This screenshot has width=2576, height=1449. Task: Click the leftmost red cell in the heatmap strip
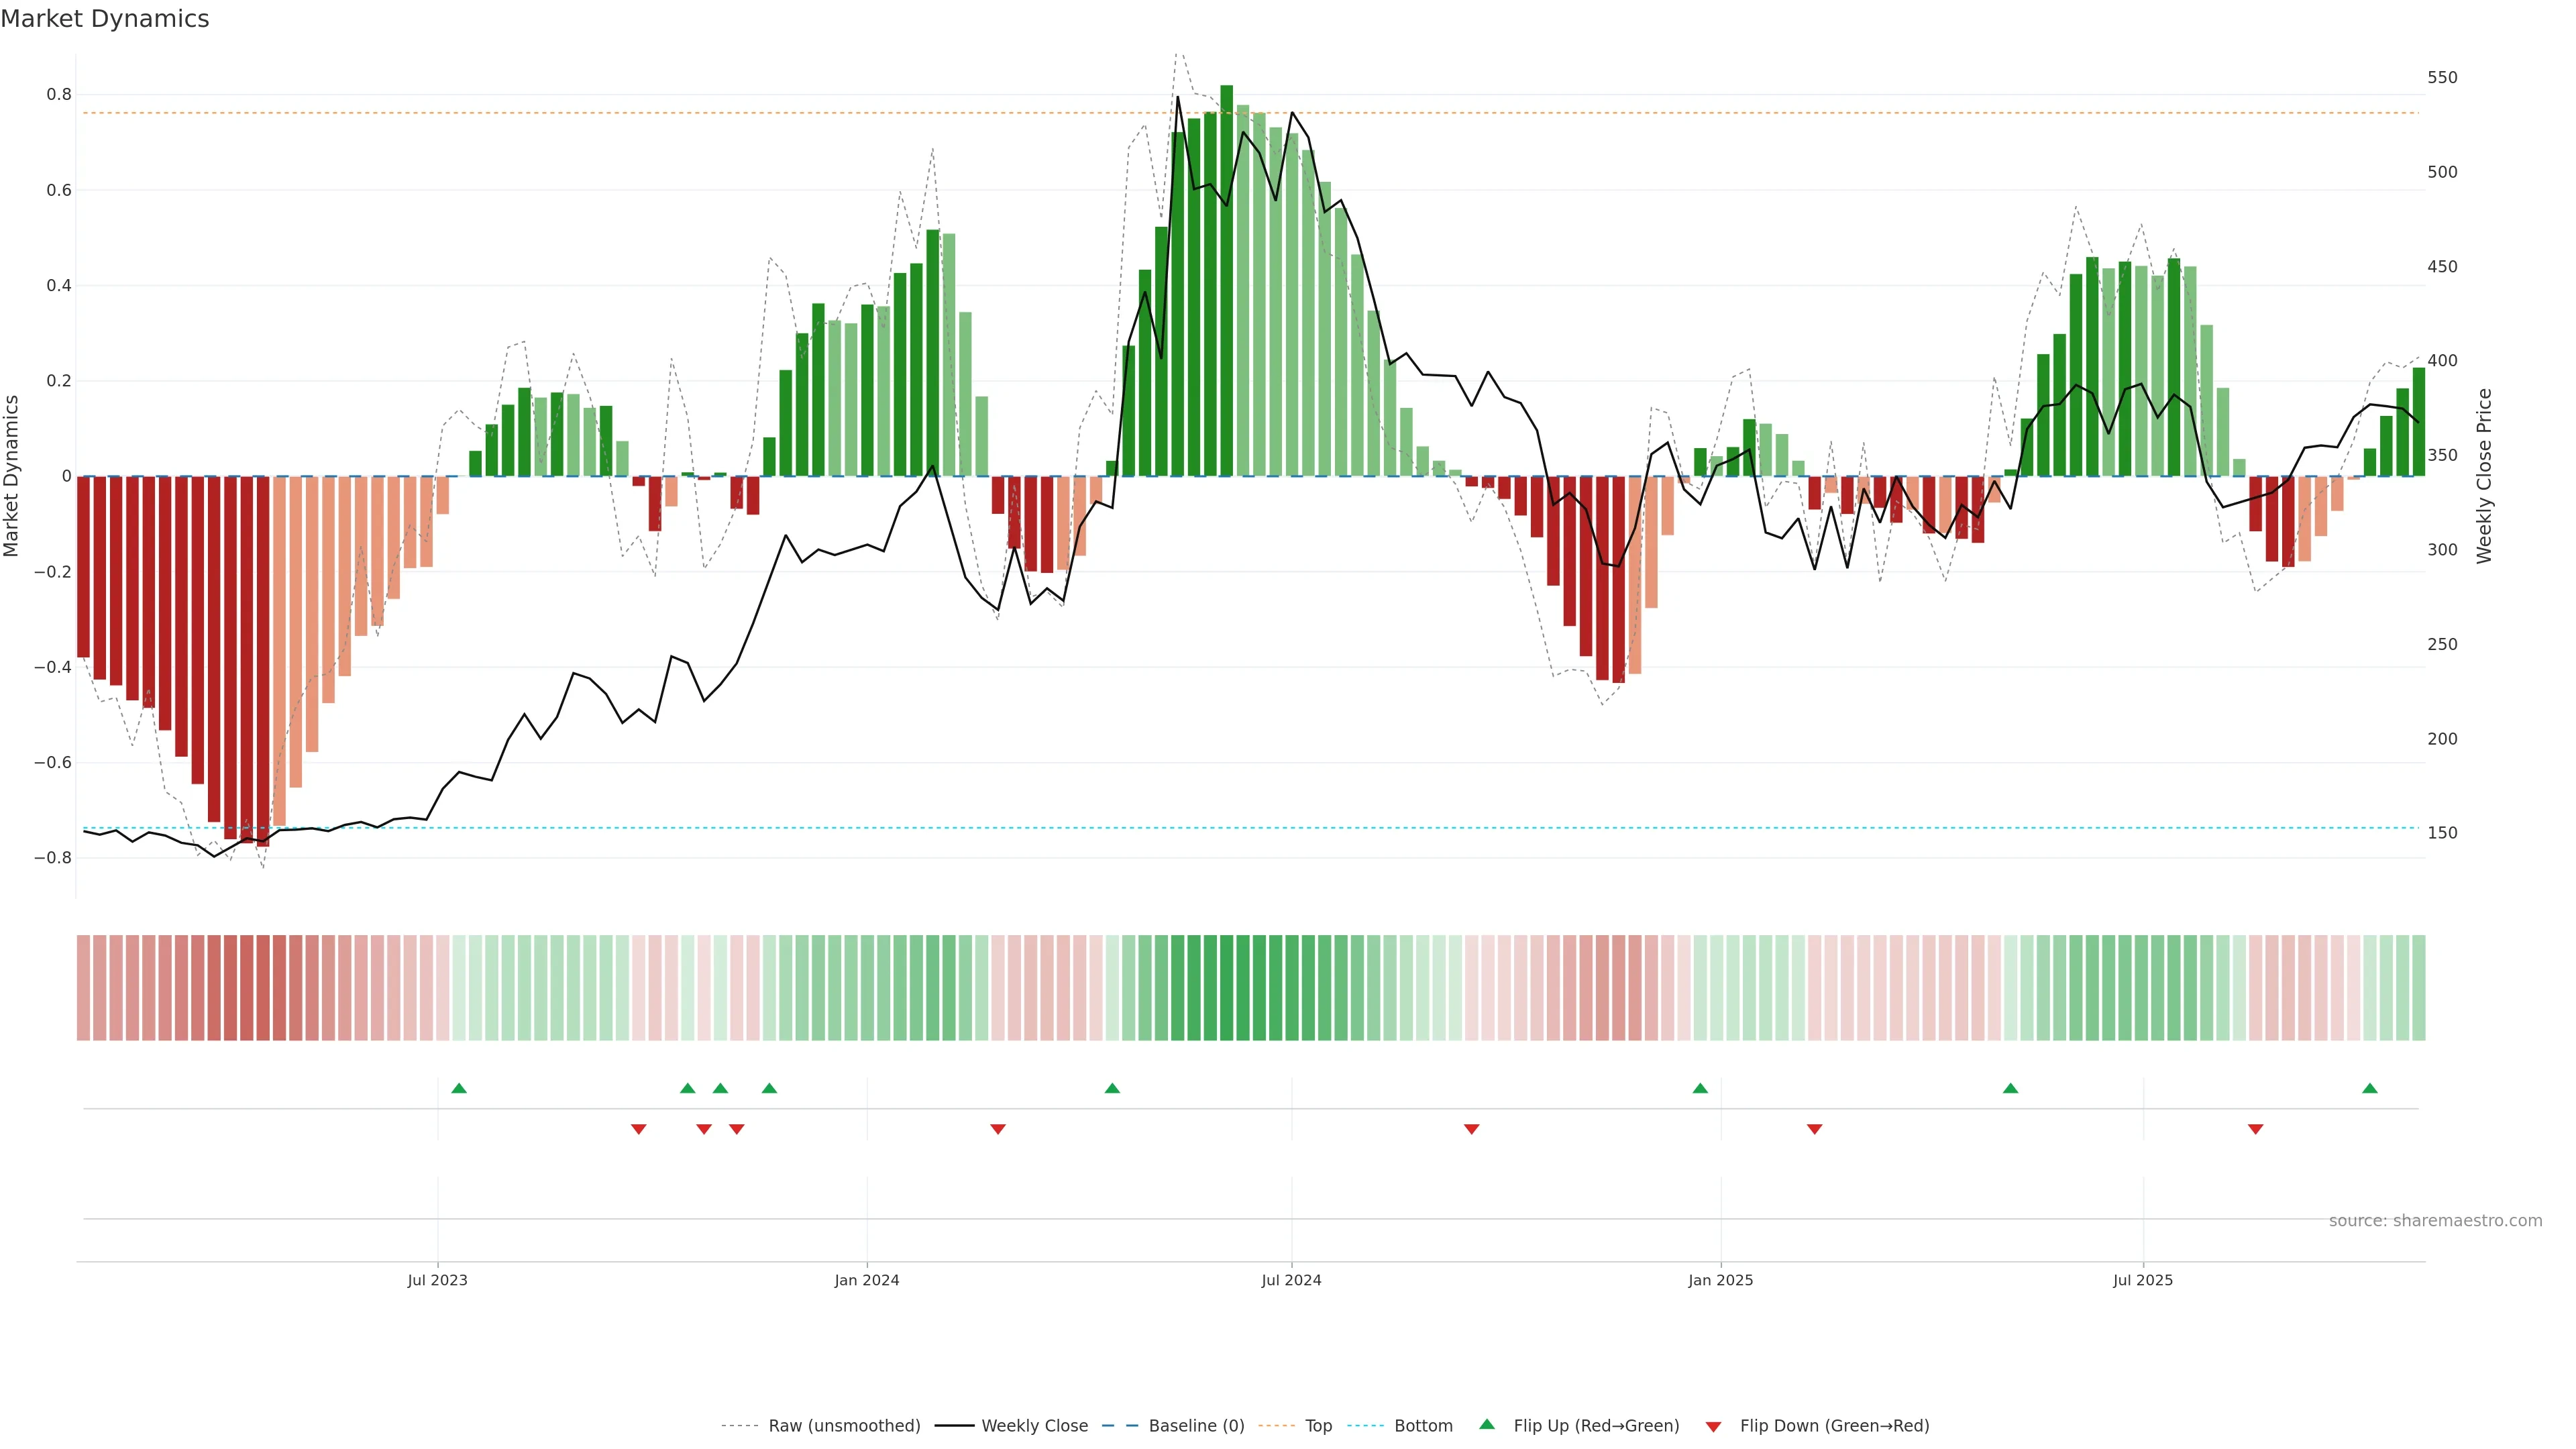tap(84, 987)
